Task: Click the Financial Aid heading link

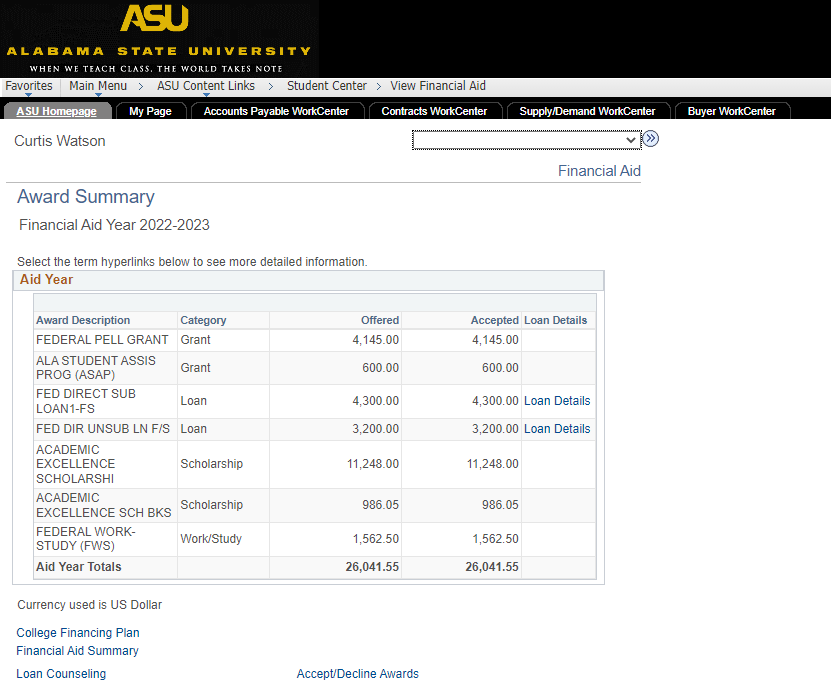Action: pyautogui.click(x=599, y=171)
